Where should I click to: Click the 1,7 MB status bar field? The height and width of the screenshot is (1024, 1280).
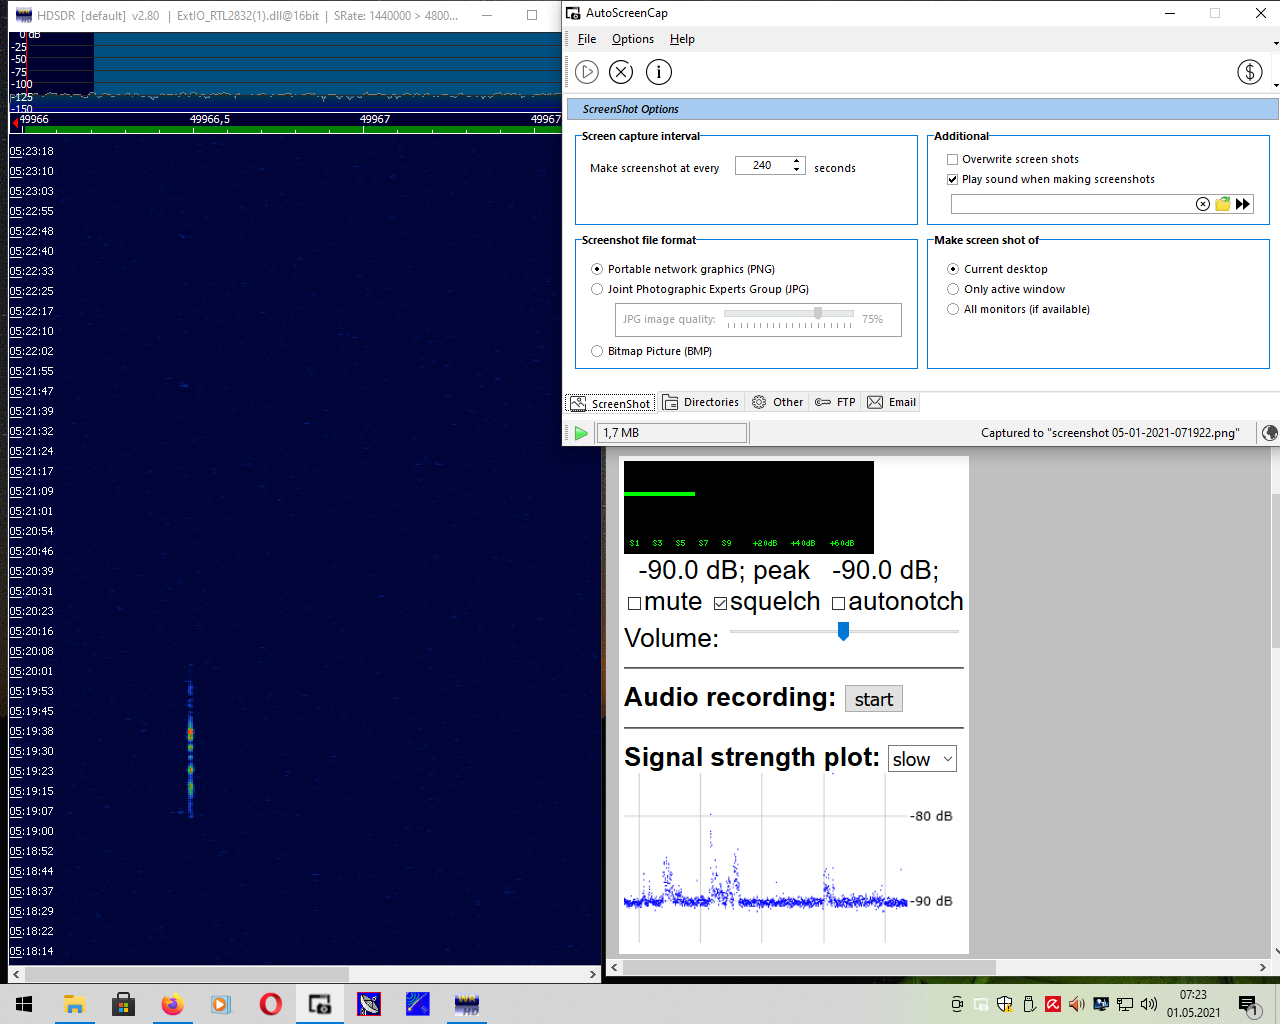(672, 433)
